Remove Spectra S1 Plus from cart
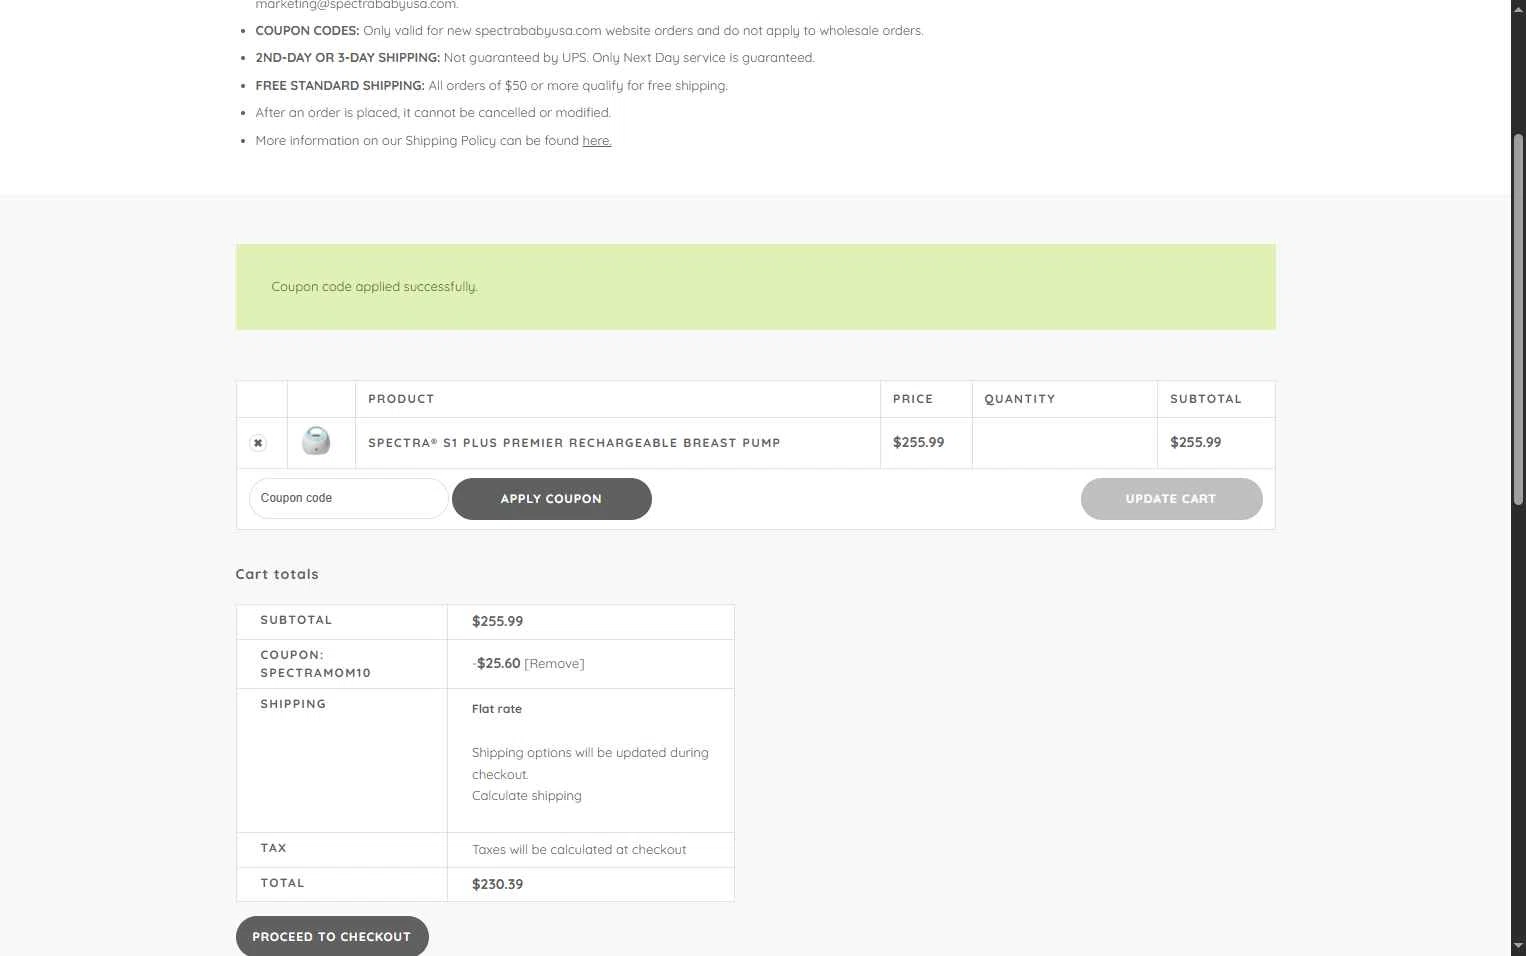1526x956 pixels. (258, 443)
